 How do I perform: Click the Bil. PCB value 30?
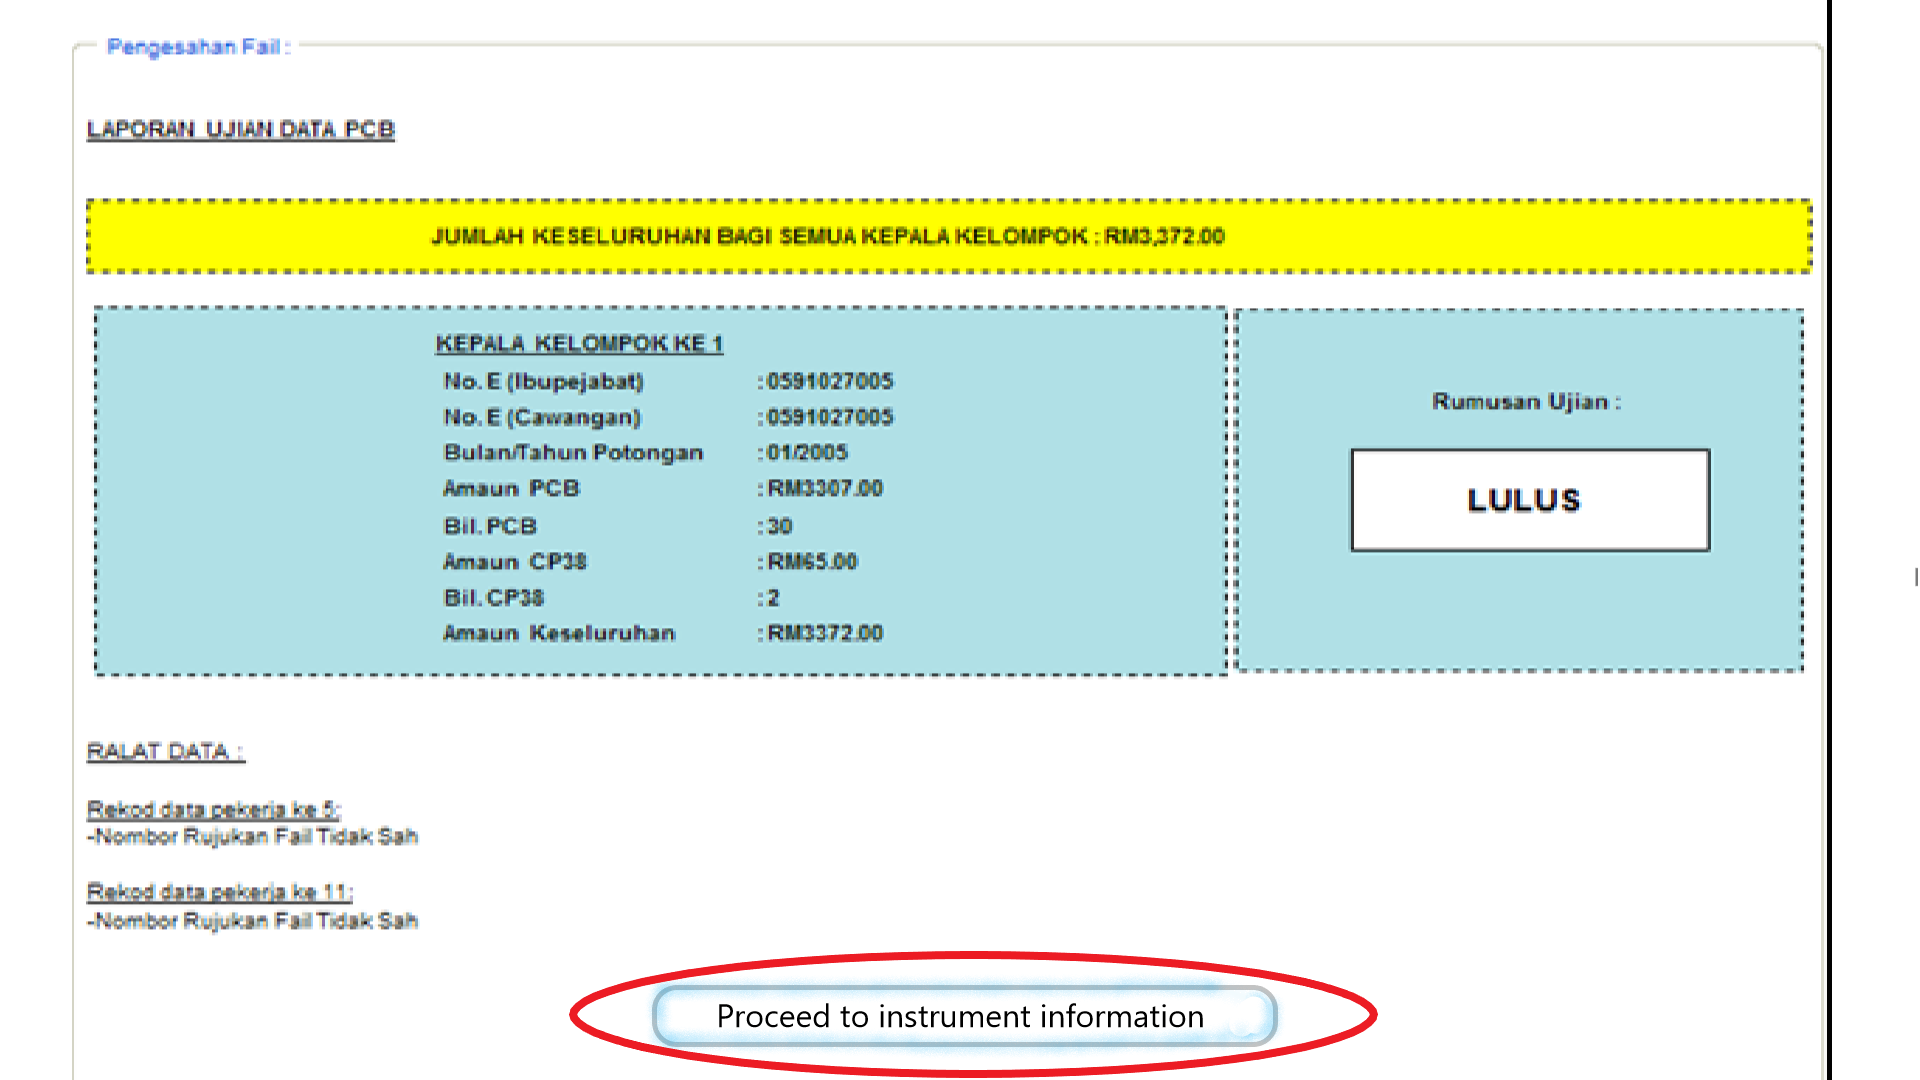[x=779, y=526]
